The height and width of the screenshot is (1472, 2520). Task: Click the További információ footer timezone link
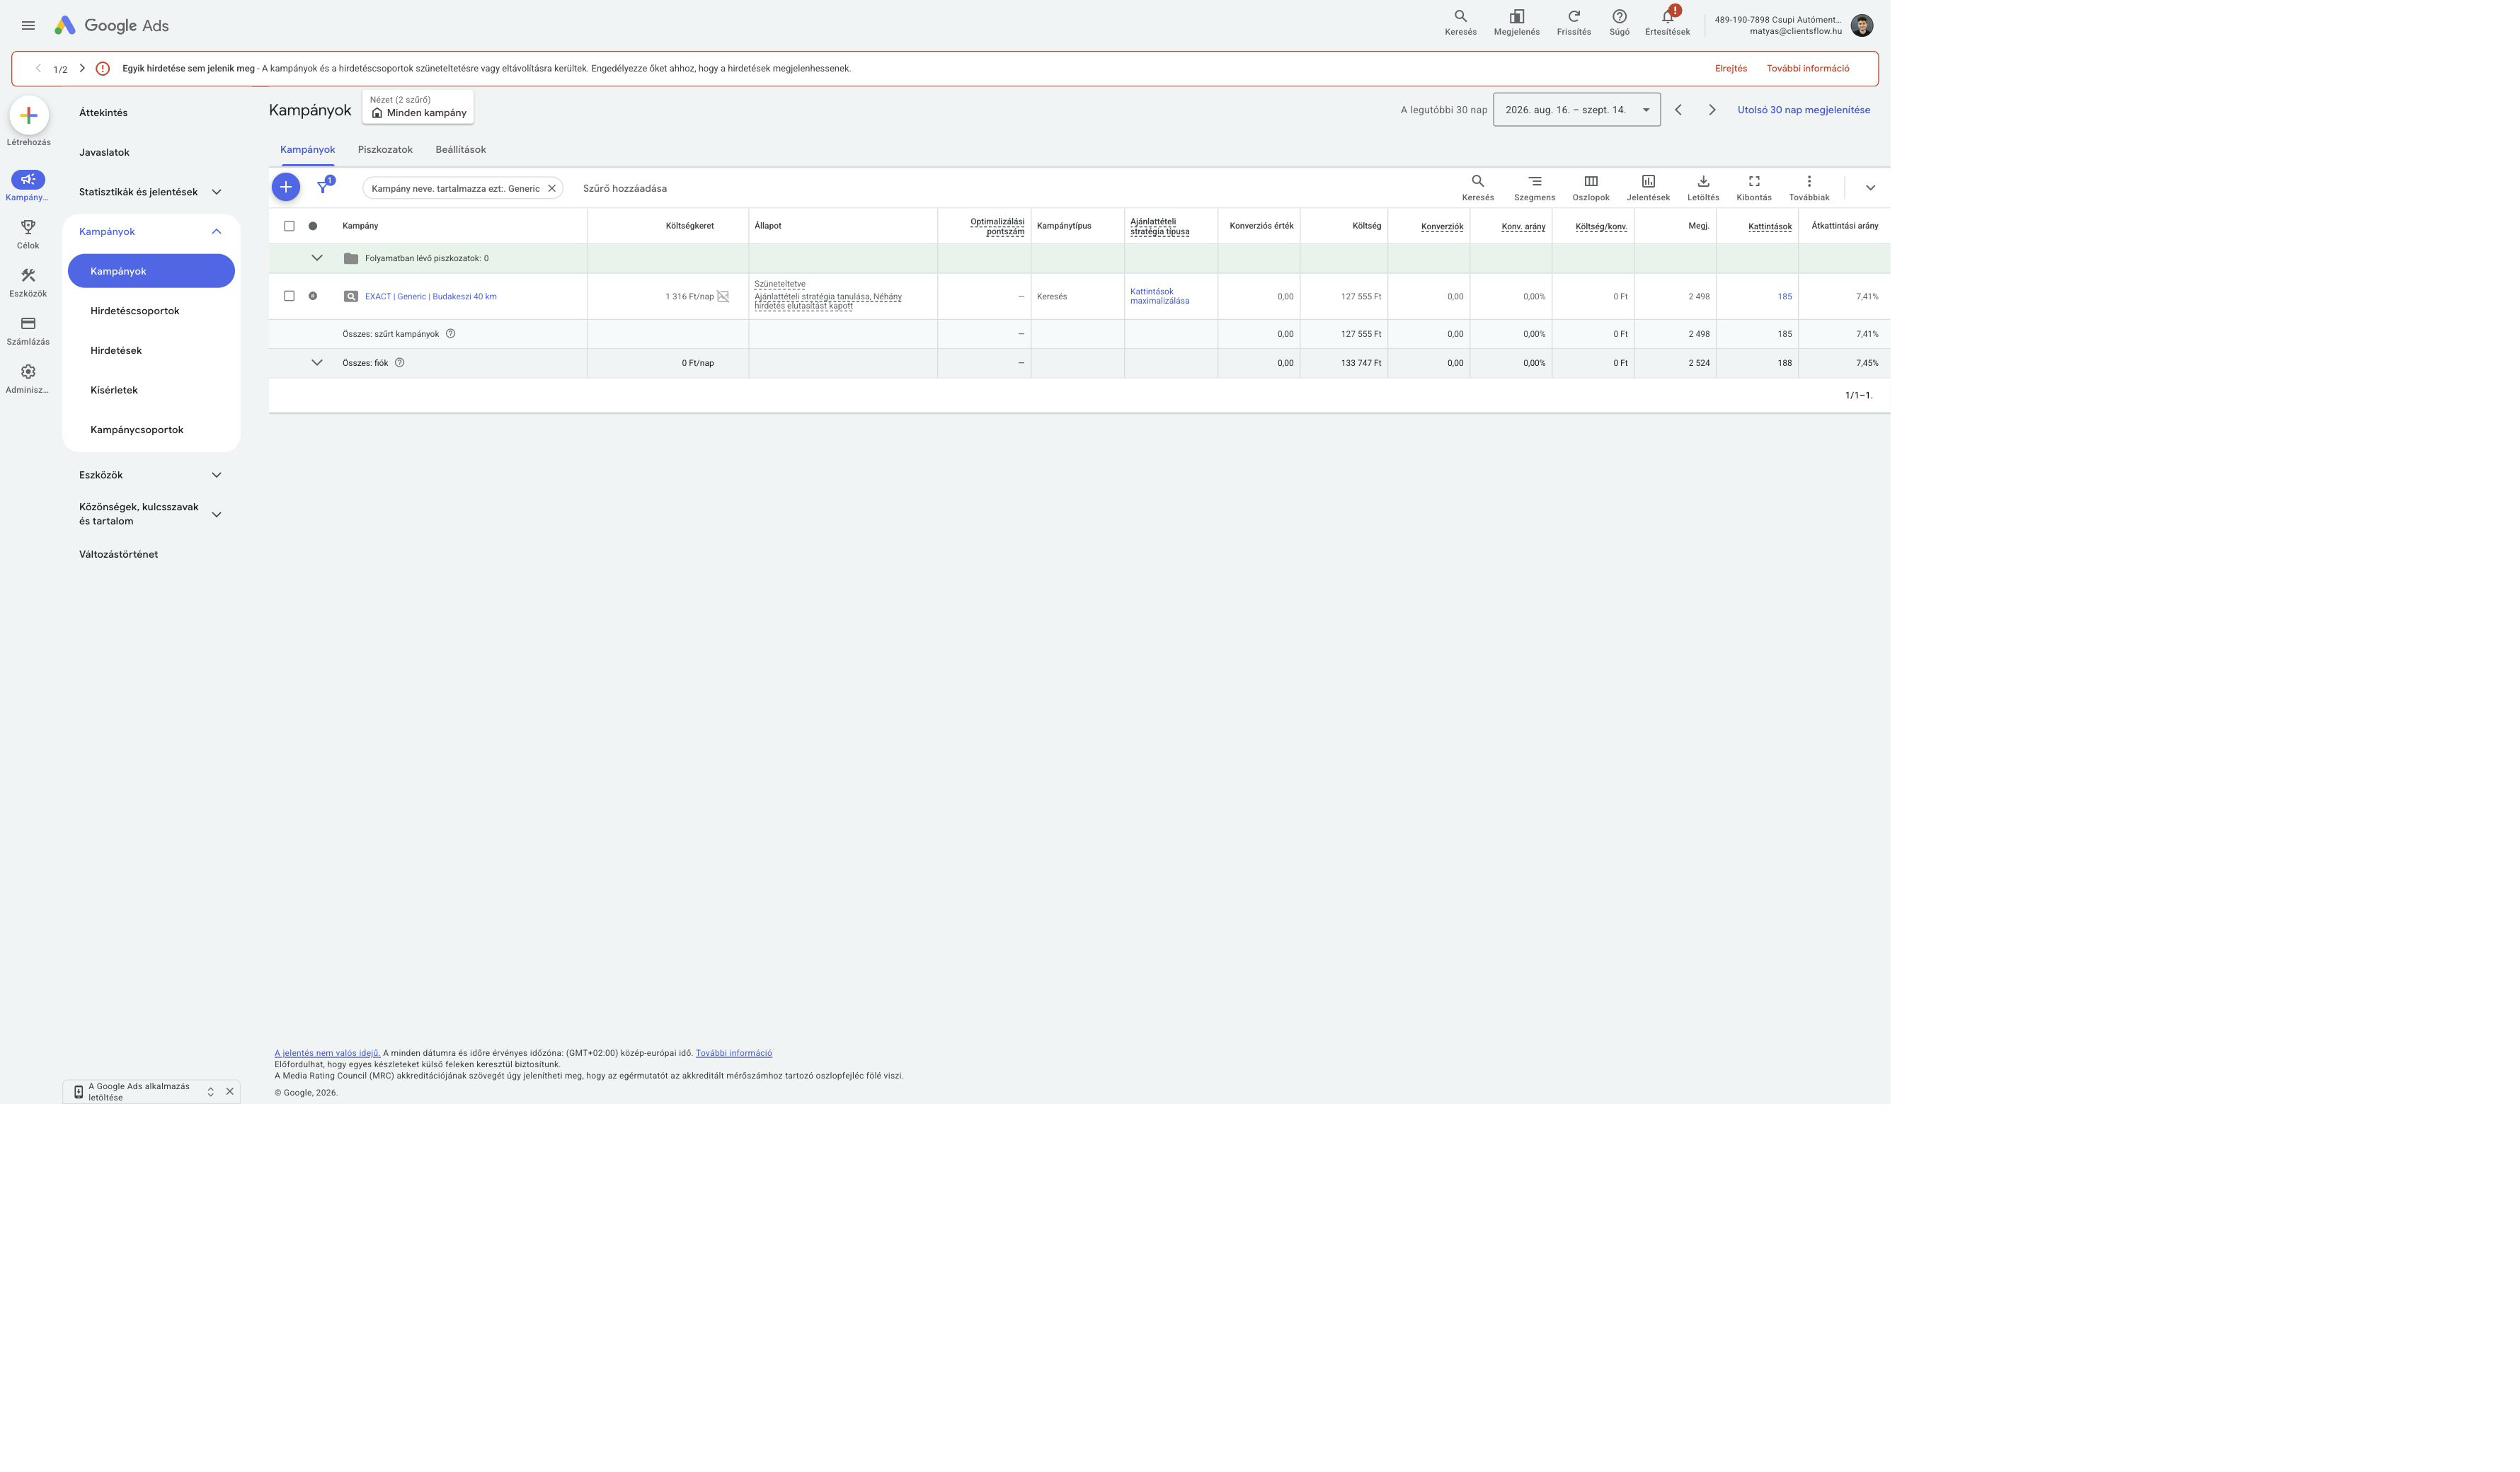coord(733,1053)
